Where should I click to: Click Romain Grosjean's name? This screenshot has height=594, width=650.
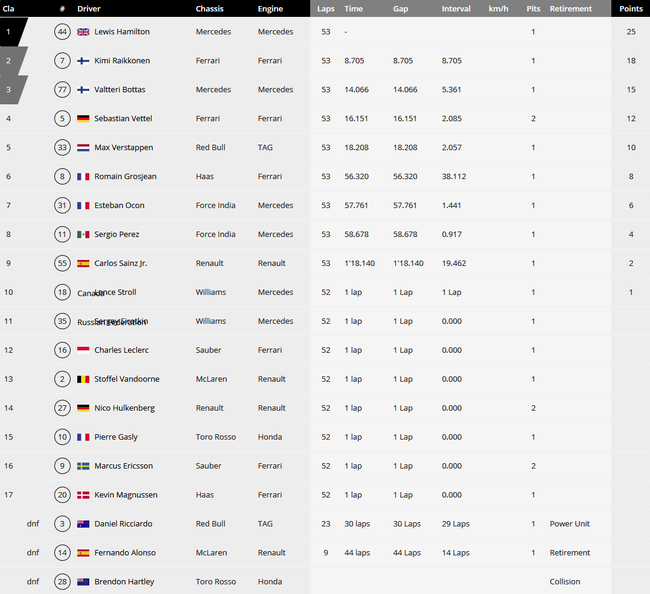coord(125,177)
